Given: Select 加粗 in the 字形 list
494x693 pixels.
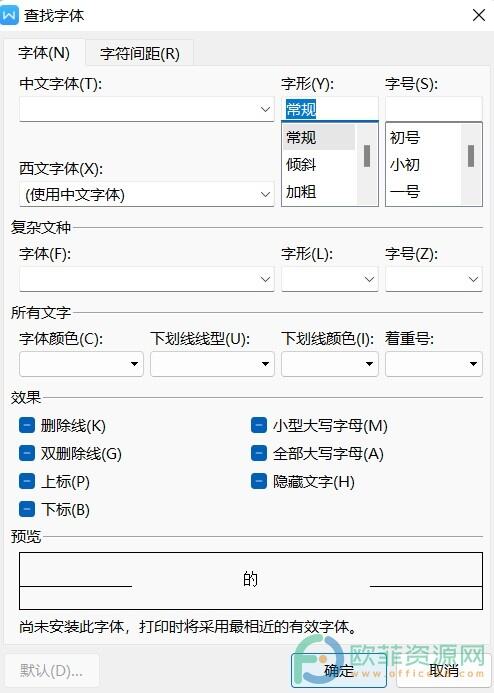Looking at the screenshot, I should 301,192.
